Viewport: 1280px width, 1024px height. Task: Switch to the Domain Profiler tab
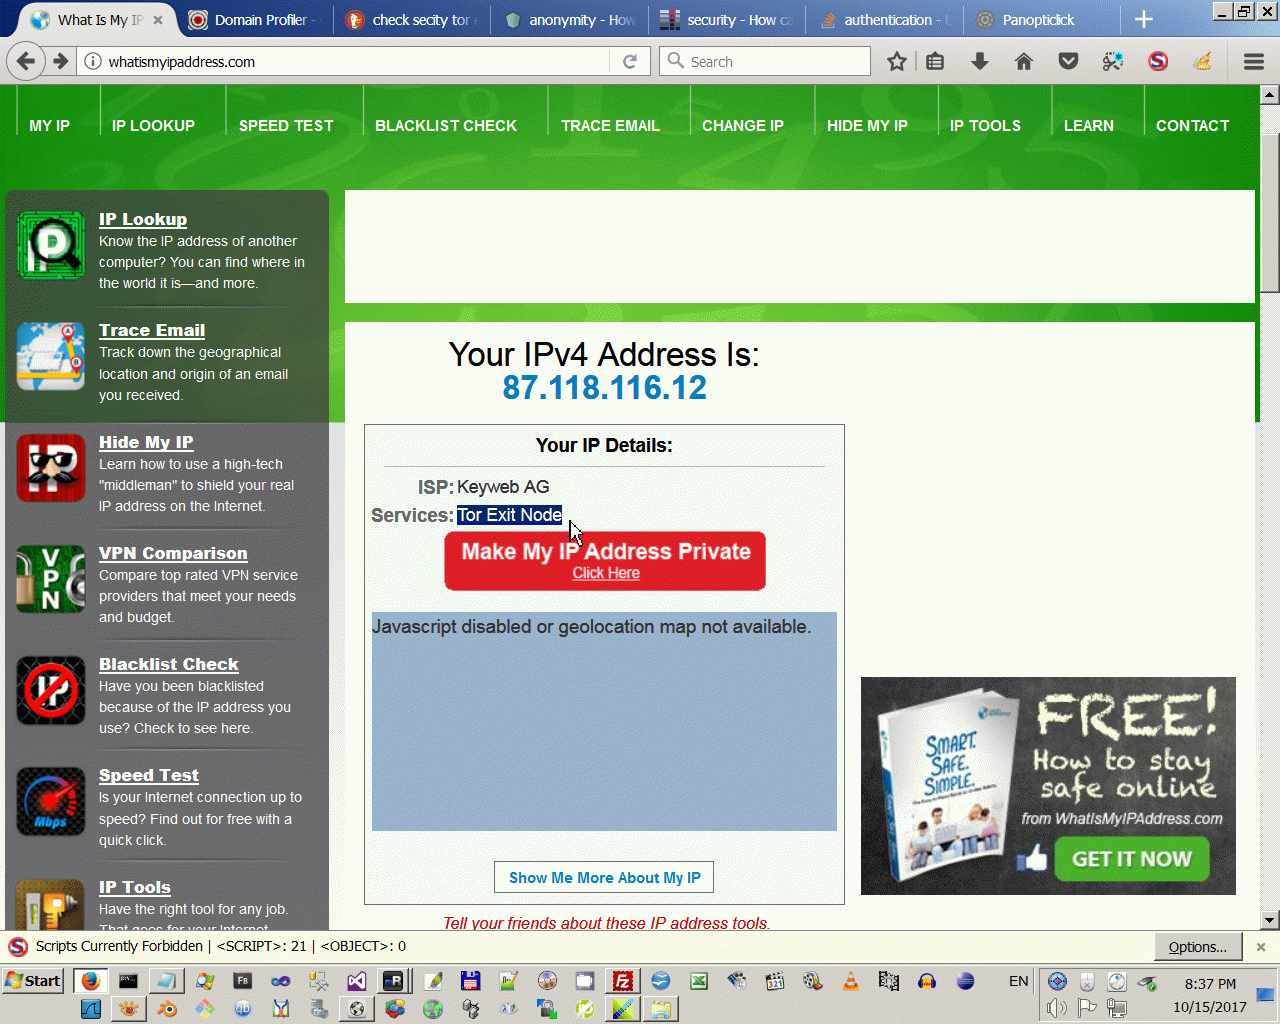tap(254, 20)
